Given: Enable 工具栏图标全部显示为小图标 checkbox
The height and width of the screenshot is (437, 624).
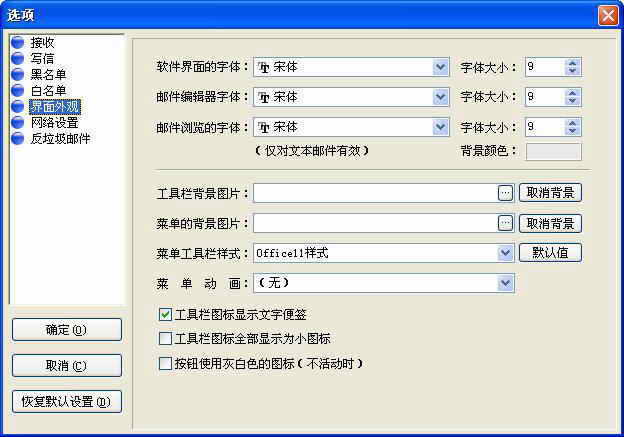Looking at the screenshot, I should tap(166, 339).
